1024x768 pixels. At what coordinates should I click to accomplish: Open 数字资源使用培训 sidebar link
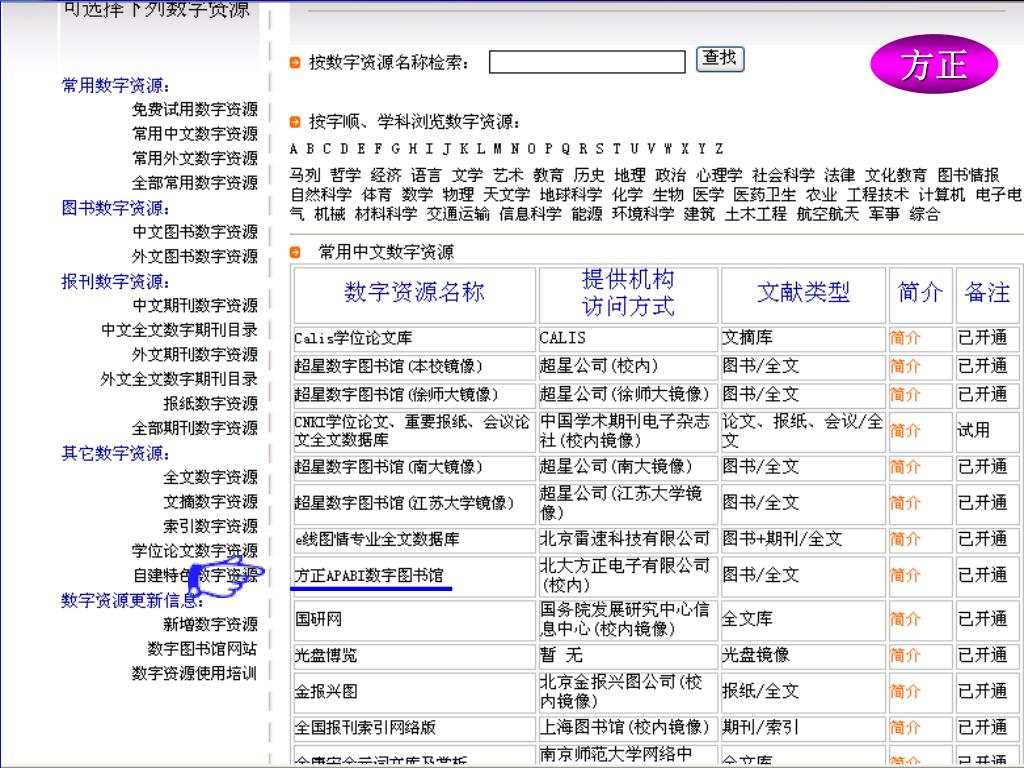[x=195, y=673]
